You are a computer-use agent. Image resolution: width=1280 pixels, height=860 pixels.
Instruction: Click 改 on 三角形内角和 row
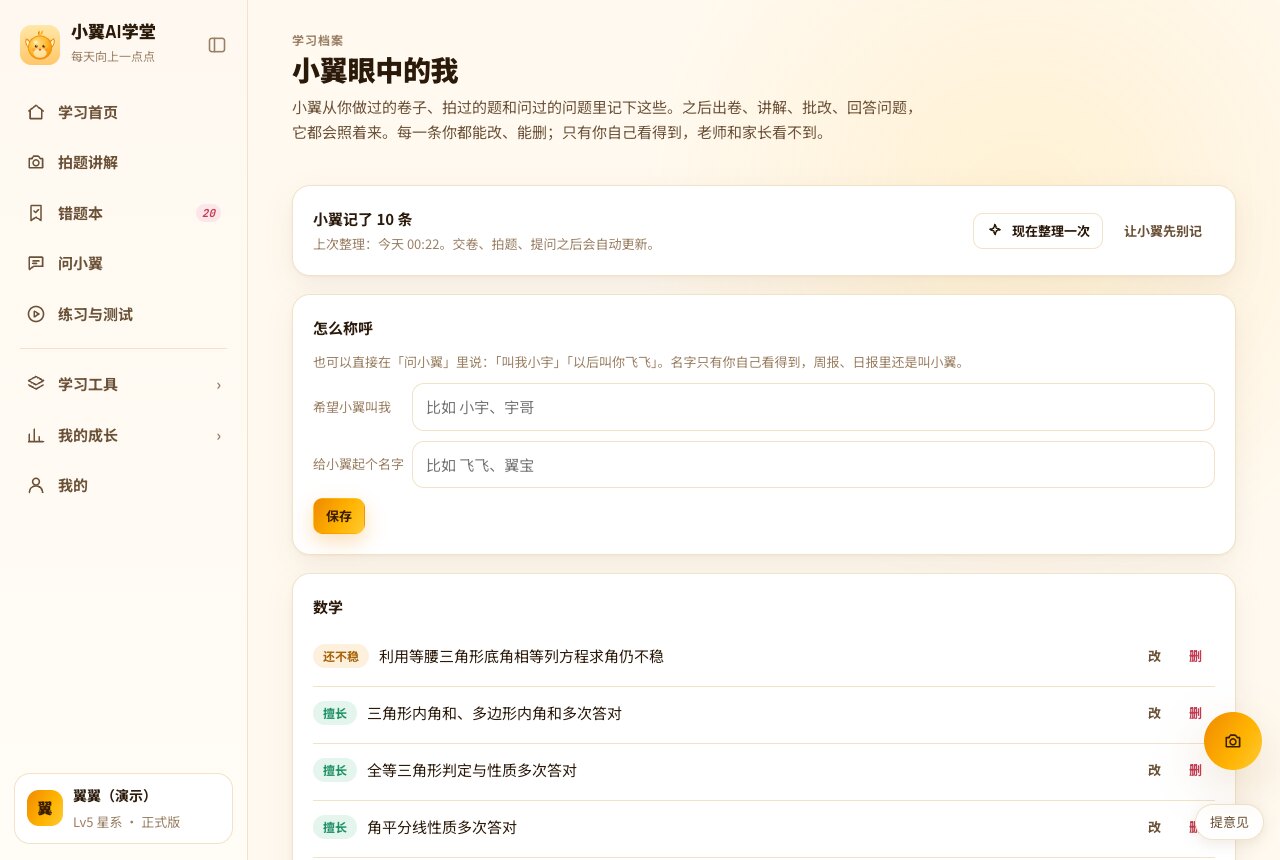1154,713
